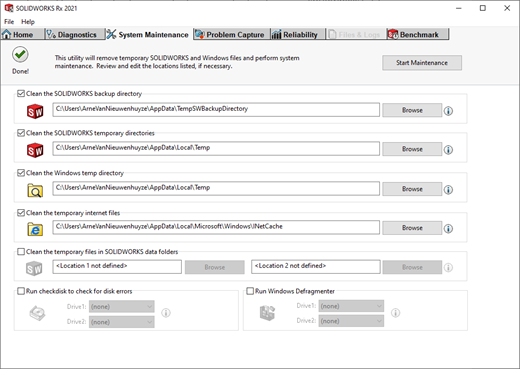Image resolution: width=520 pixels, height=369 pixels.
Task: Open Defragmenter Drive2 dropdown
Action: (351, 321)
